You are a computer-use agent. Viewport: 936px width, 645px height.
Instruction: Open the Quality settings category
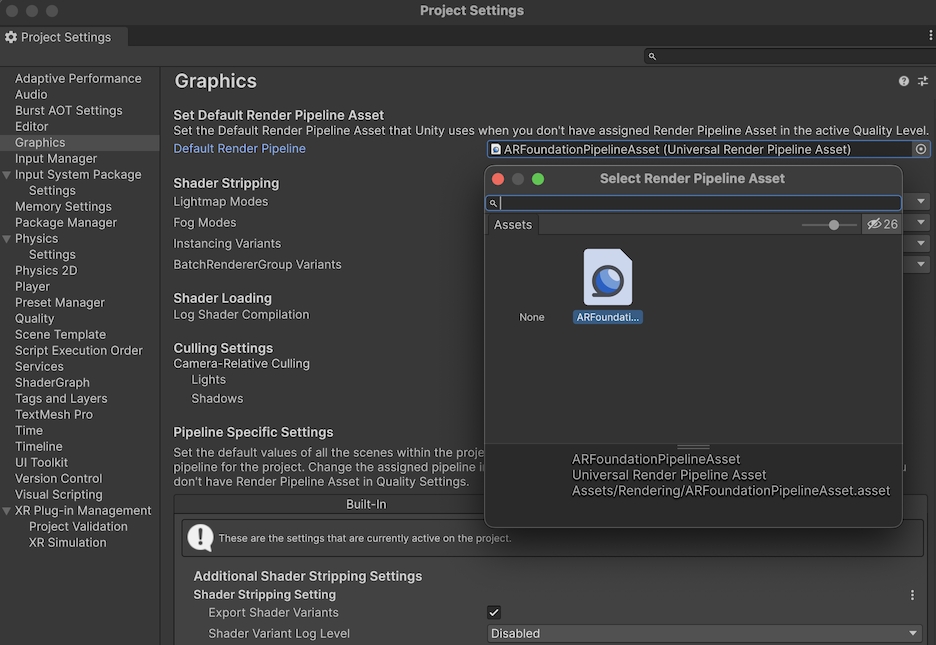click(x=35, y=318)
